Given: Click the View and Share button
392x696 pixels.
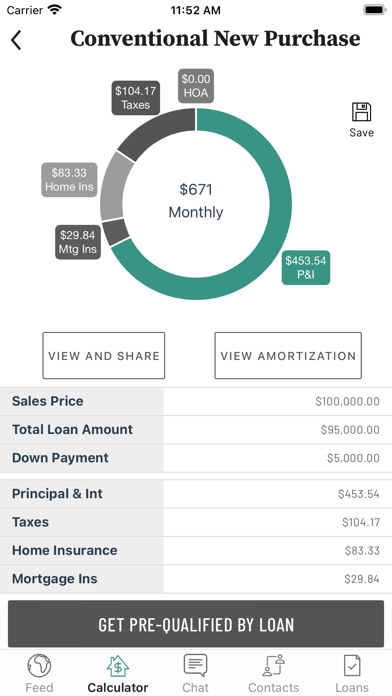Looking at the screenshot, I should (x=103, y=356).
